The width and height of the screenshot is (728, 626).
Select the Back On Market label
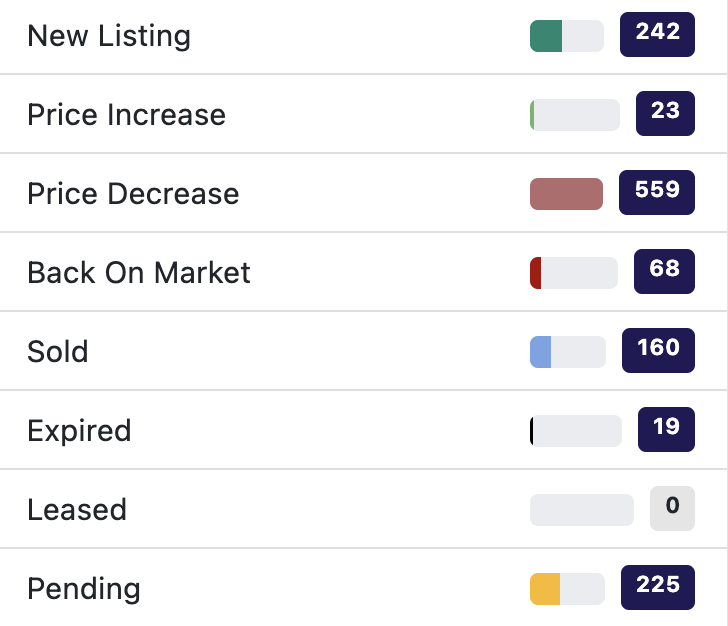point(139,273)
